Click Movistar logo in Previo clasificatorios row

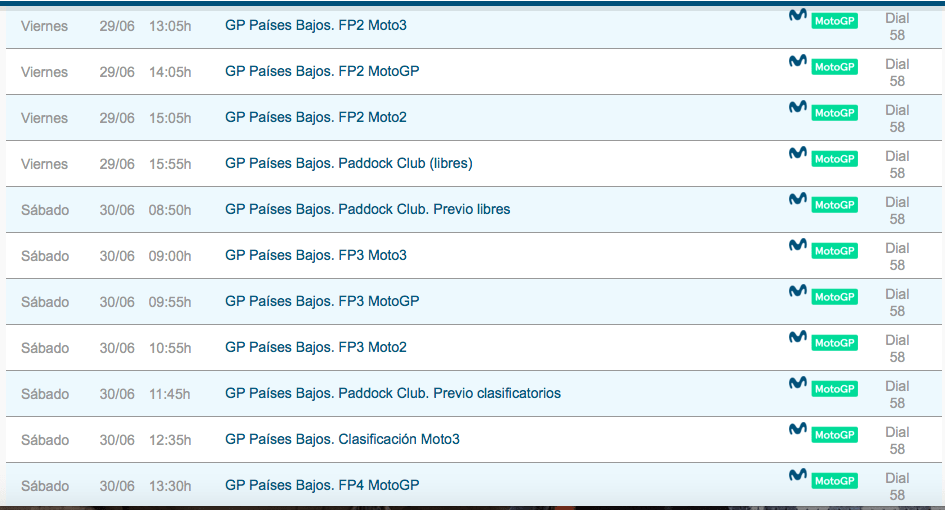point(798,383)
